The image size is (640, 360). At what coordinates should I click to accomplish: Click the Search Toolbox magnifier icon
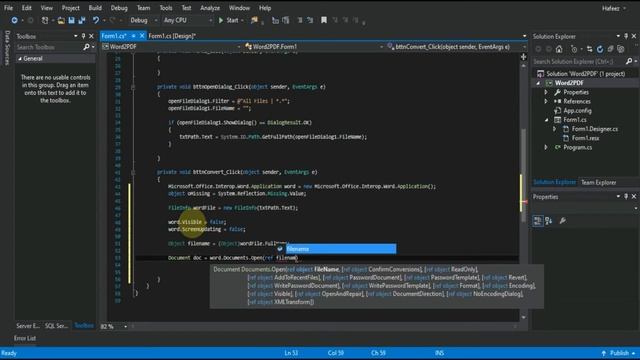(86, 47)
